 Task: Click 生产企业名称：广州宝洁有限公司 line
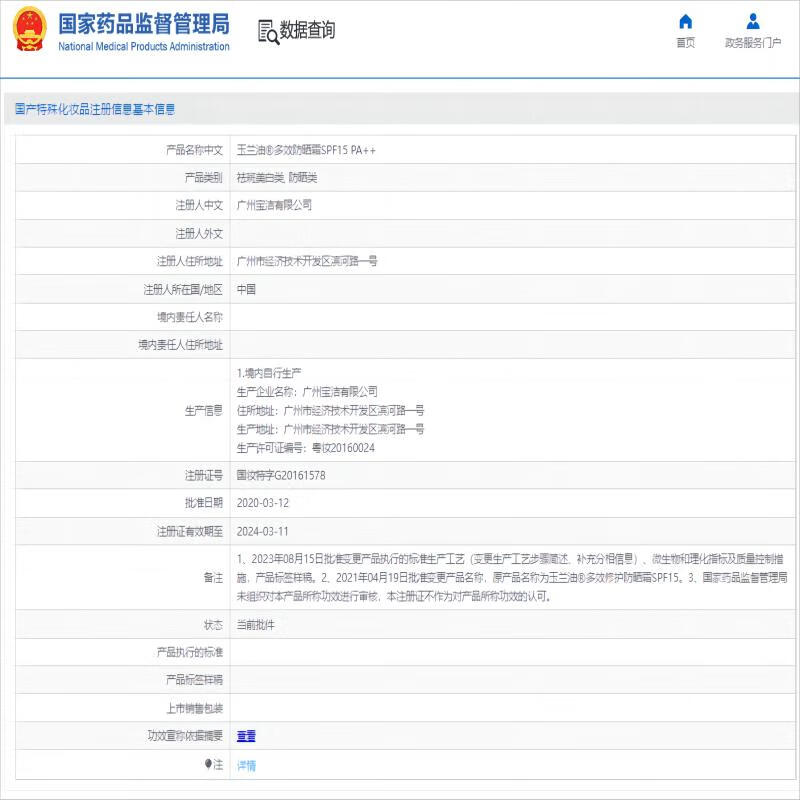tap(307, 392)
